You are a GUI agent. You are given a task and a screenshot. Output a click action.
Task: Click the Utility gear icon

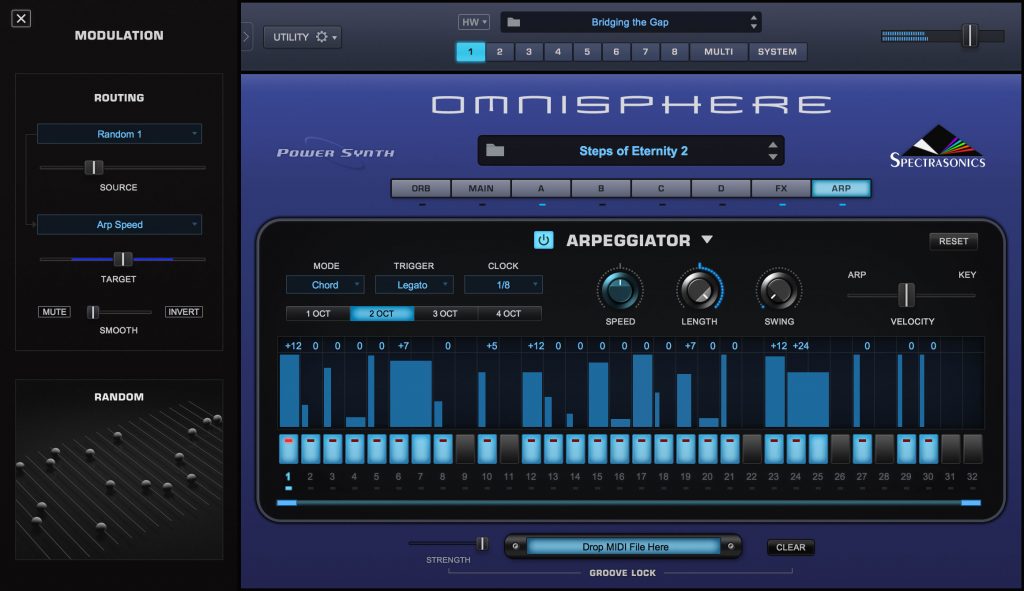pos(321,37)
